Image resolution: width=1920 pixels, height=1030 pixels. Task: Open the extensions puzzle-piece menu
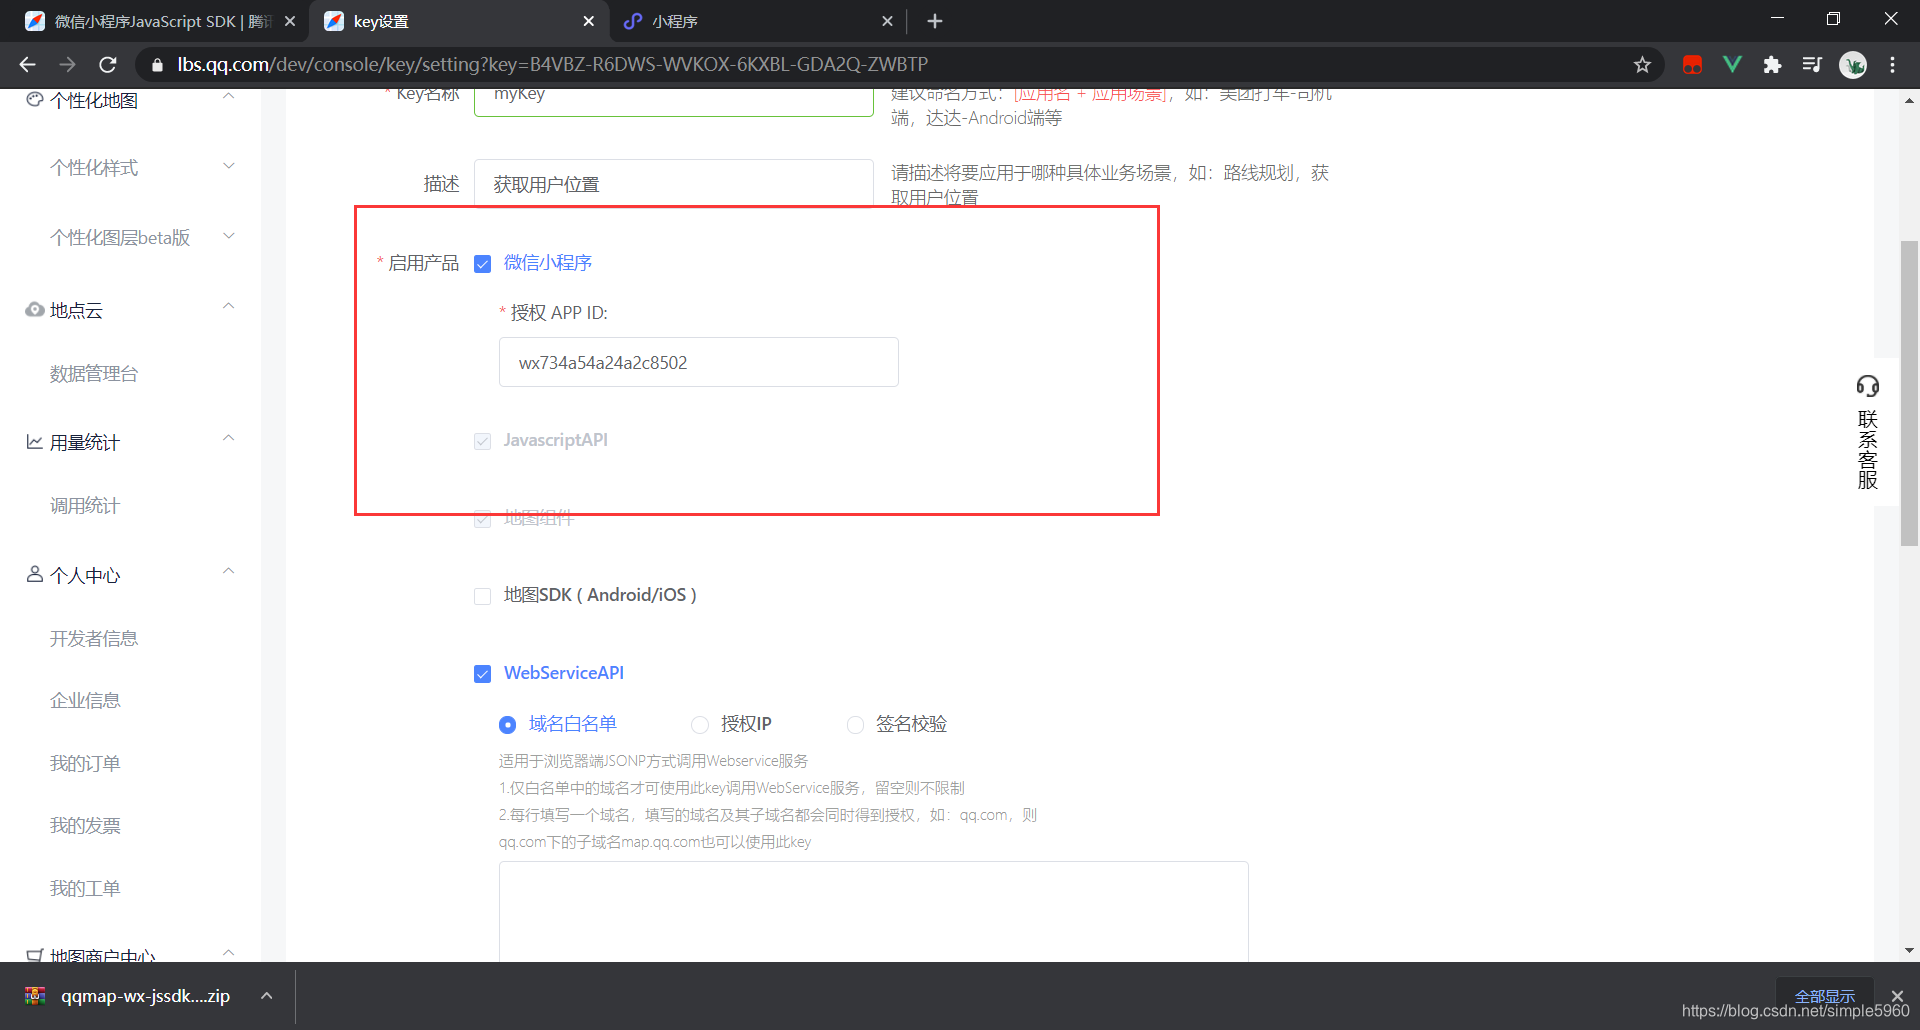[x=1772, y=64]
